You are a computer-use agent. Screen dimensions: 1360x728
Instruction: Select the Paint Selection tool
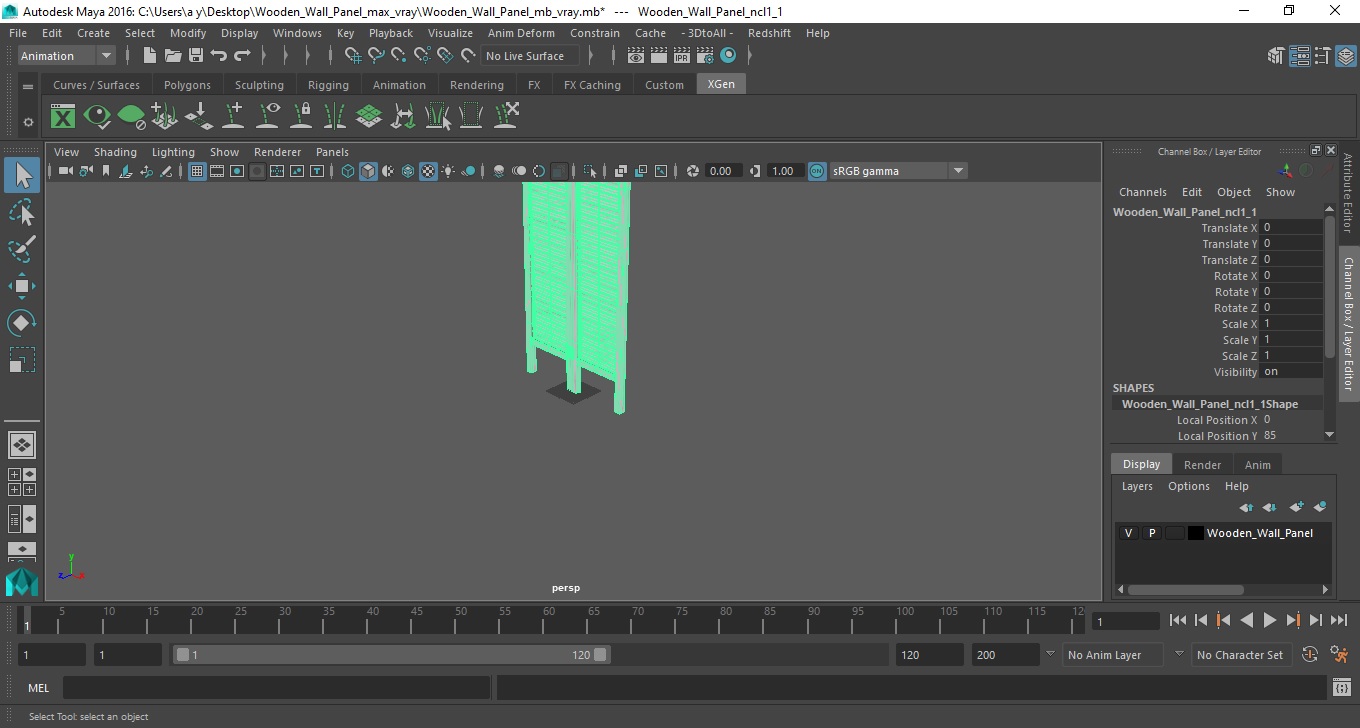[x=22, y=249]
